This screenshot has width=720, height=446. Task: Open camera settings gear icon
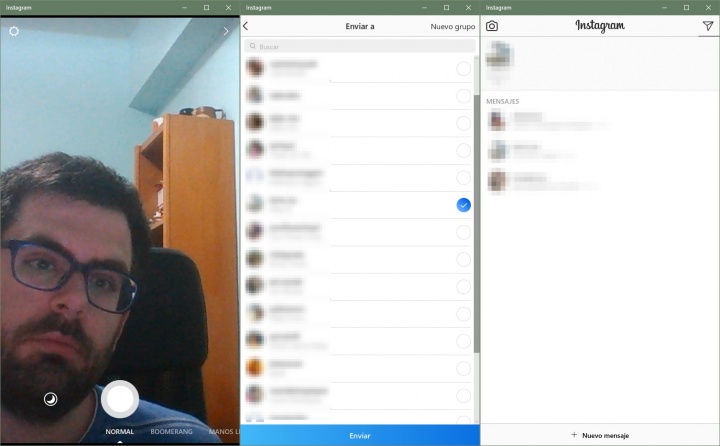click(x=14, y=31)
